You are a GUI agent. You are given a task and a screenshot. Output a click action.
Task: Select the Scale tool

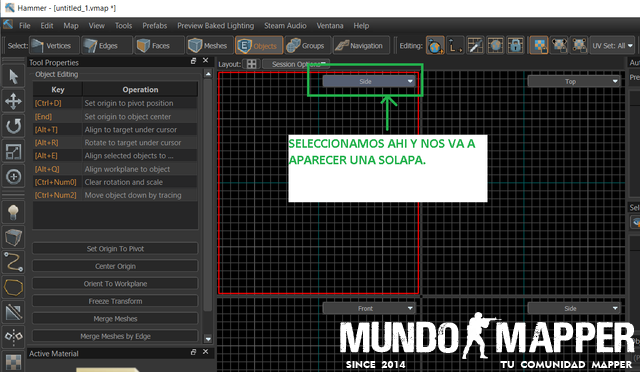click(13, 151)
